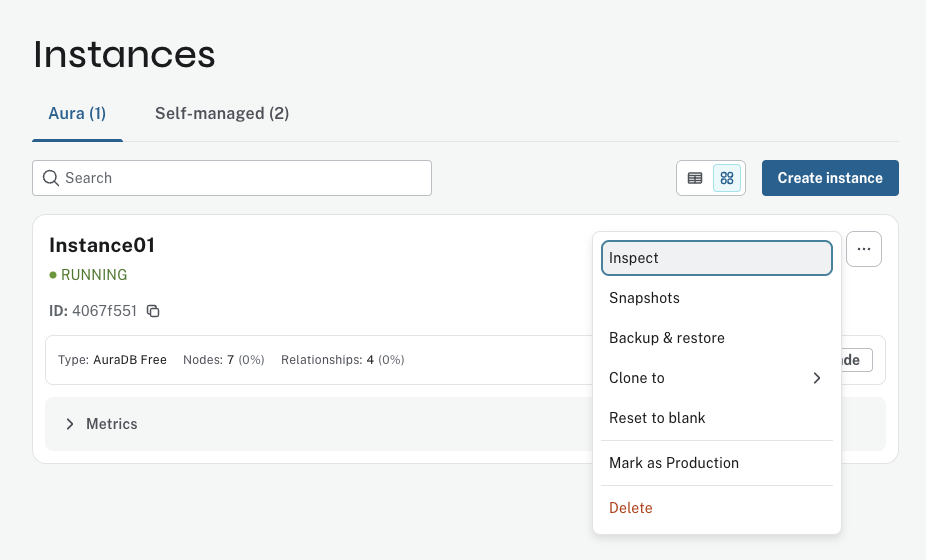
Task: Expand the Metrics section chevron
Action: tap(70, 424)
